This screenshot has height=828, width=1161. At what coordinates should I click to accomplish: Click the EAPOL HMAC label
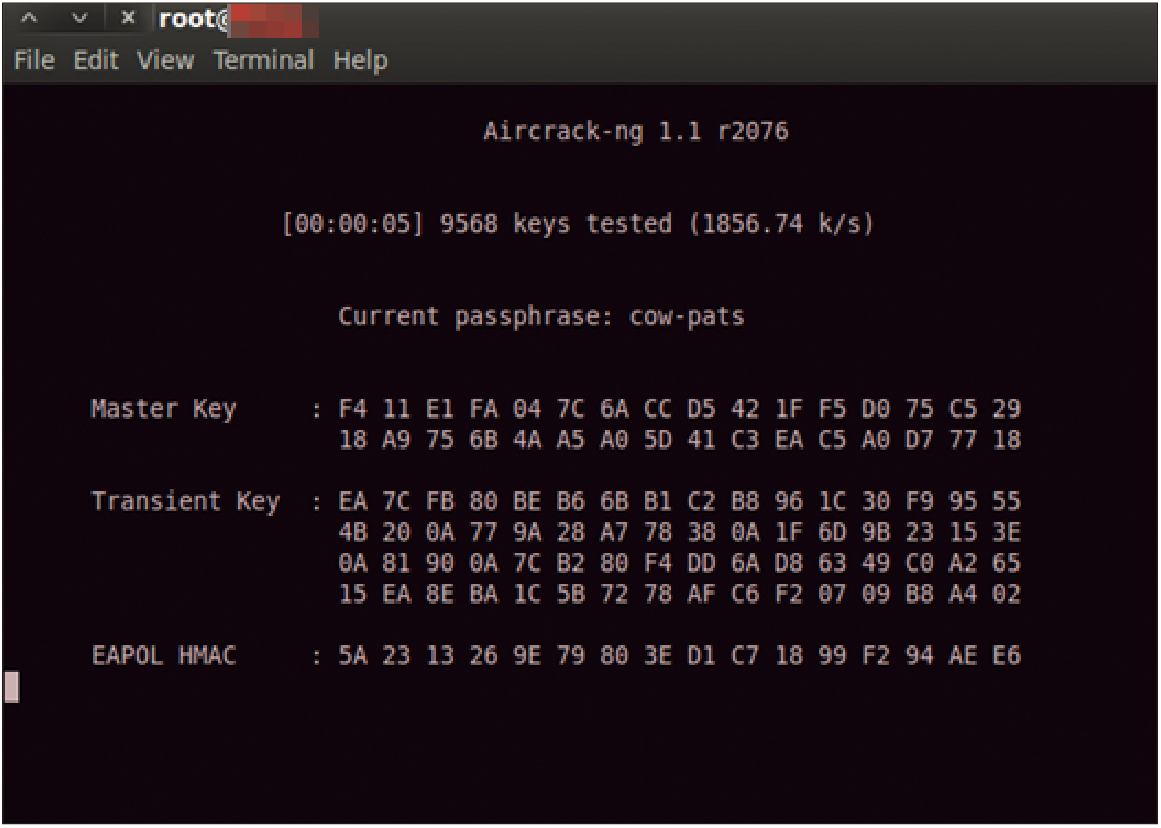coord(164,655)
